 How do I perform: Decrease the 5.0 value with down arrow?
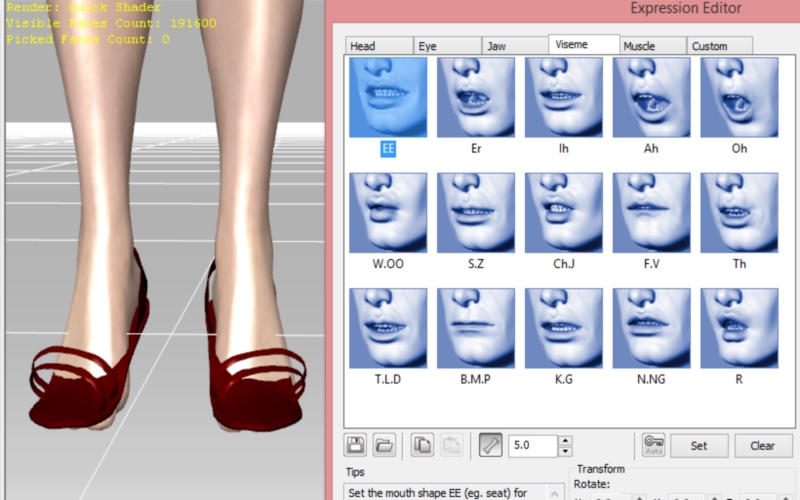tap(565, 451)
